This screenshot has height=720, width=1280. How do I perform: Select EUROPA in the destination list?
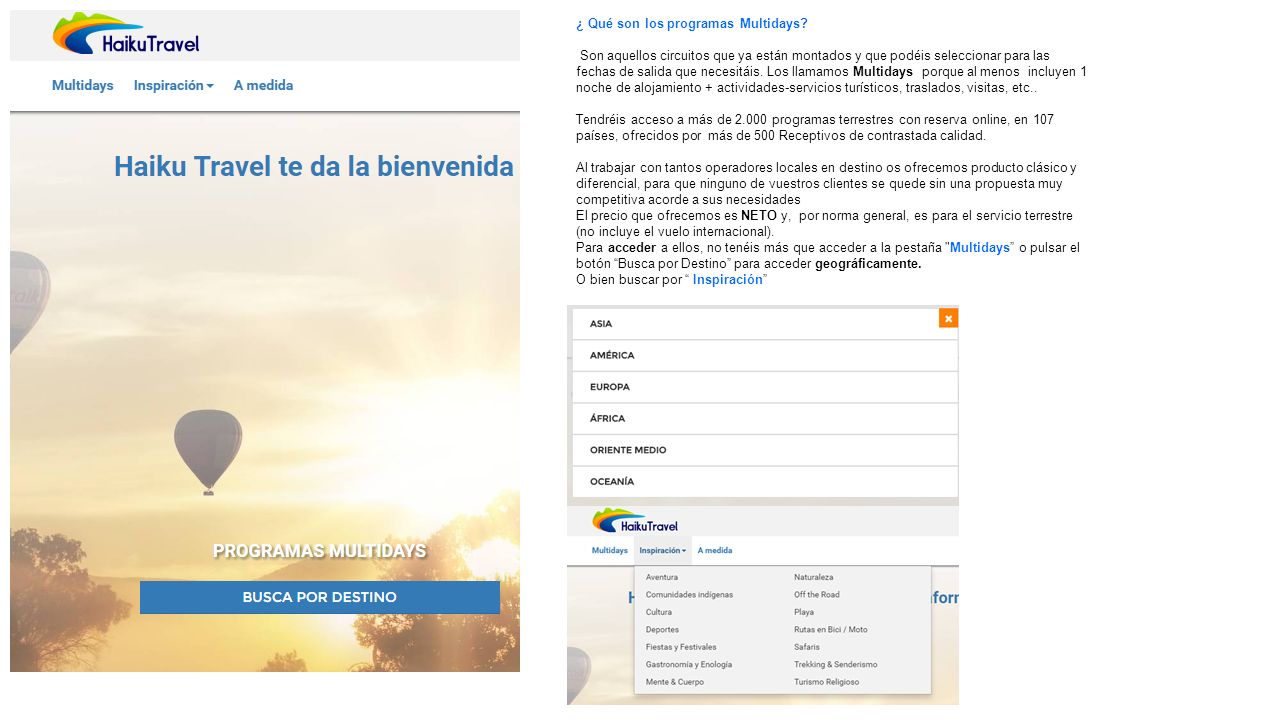(765, 387)
